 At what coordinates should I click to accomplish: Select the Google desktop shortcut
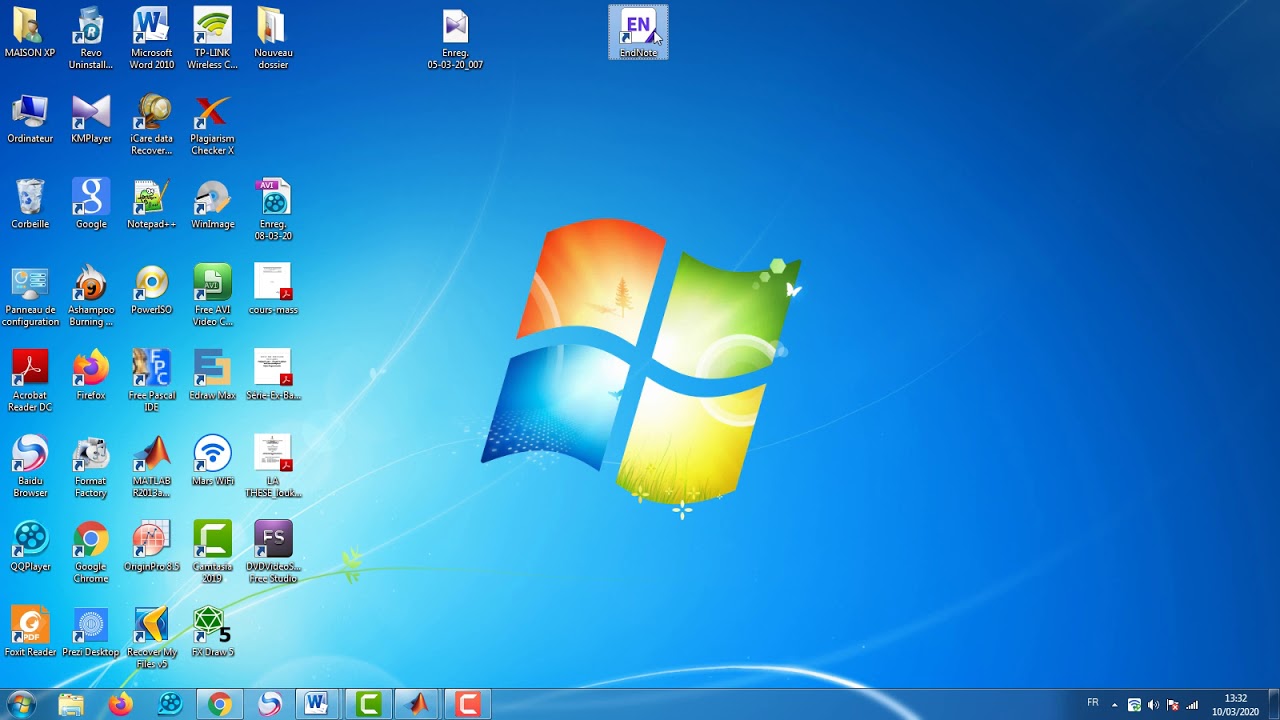(x=91, y=204)
